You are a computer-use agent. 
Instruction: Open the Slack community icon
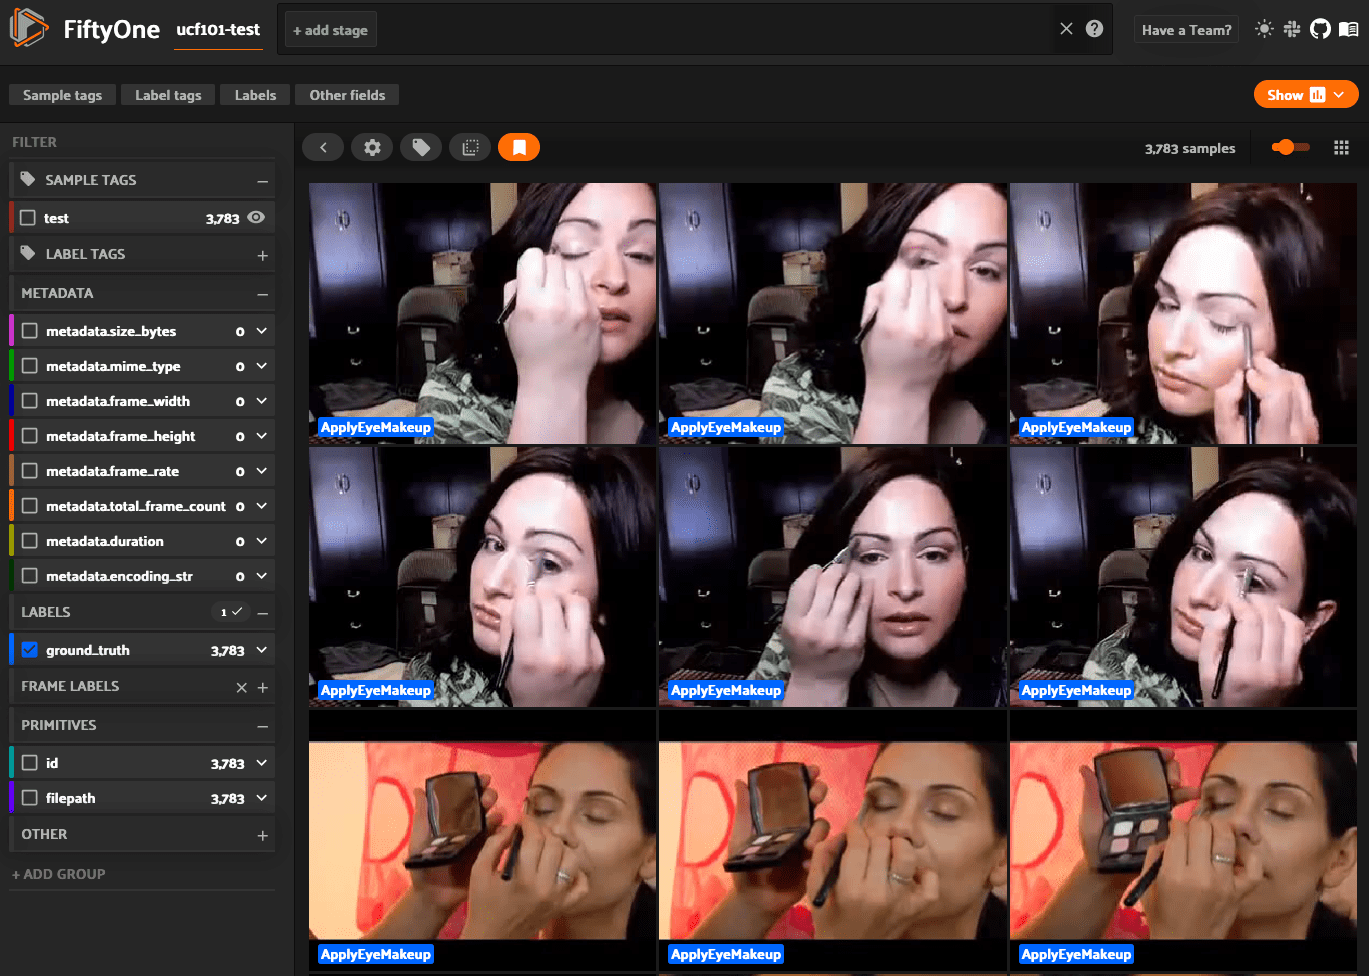click(x=1292, y=29)
